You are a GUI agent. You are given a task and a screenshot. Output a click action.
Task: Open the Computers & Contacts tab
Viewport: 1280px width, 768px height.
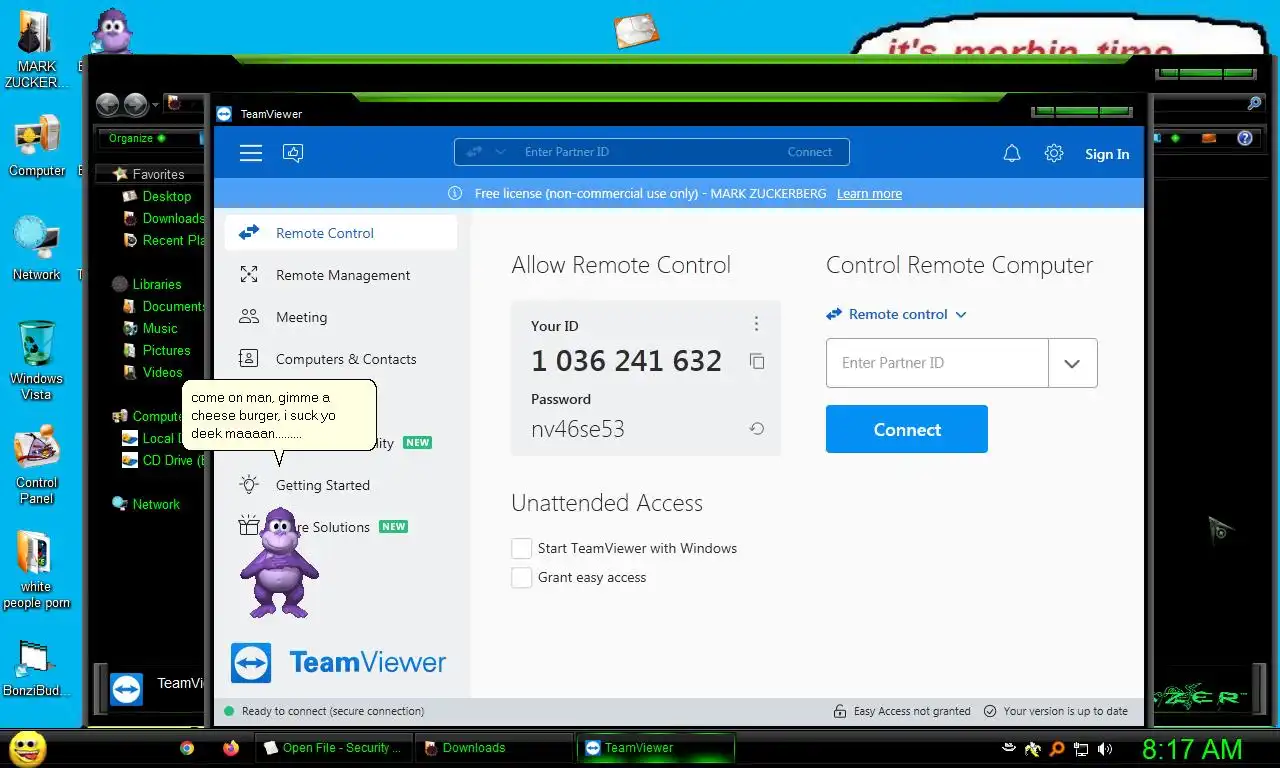click(341, 359)
